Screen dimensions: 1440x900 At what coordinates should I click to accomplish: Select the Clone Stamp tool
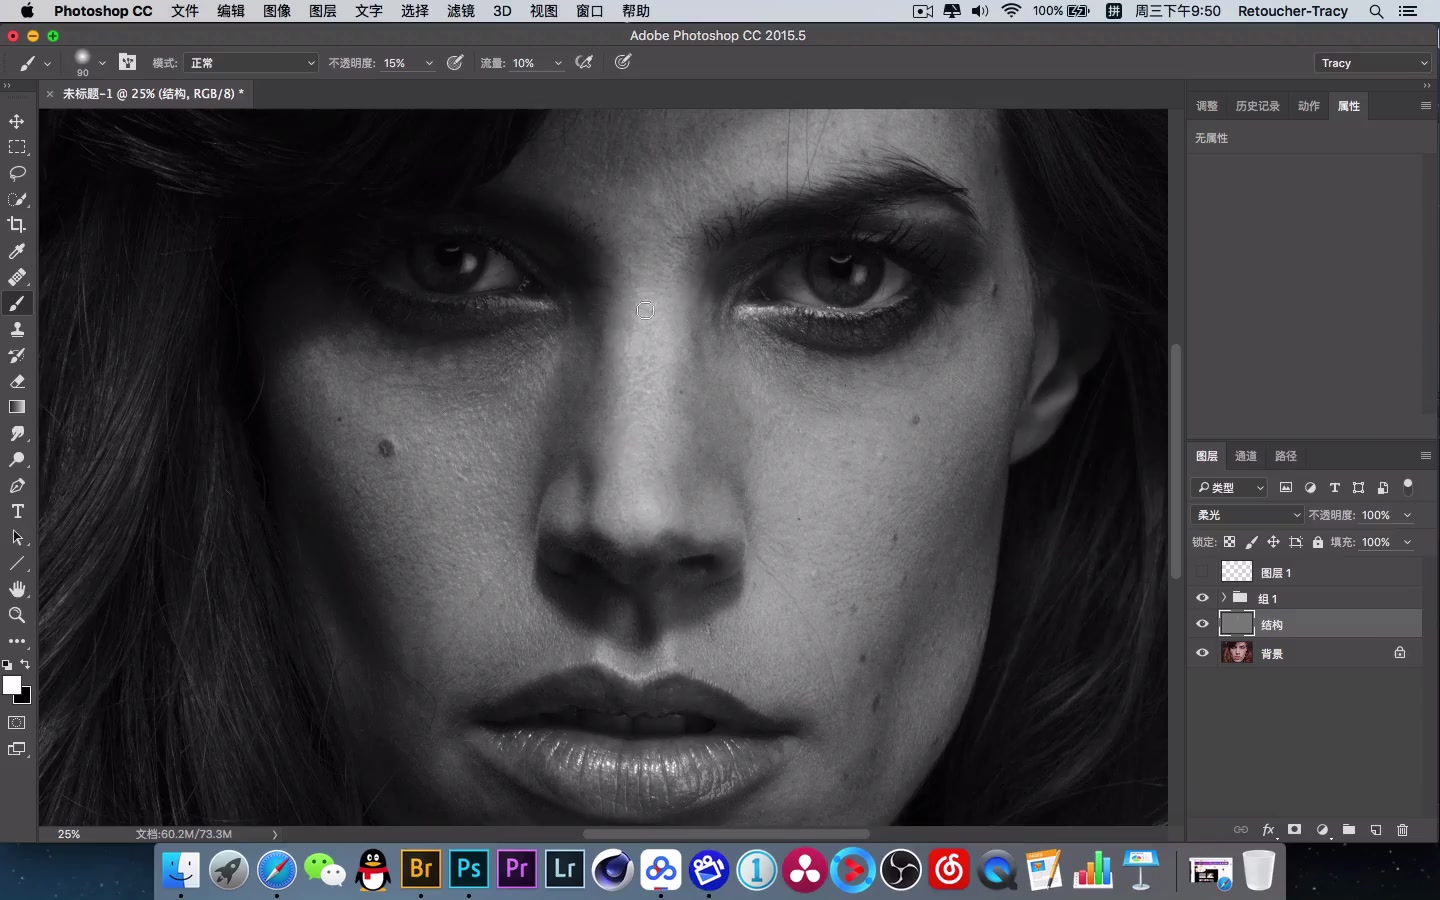tap(17, 329)
